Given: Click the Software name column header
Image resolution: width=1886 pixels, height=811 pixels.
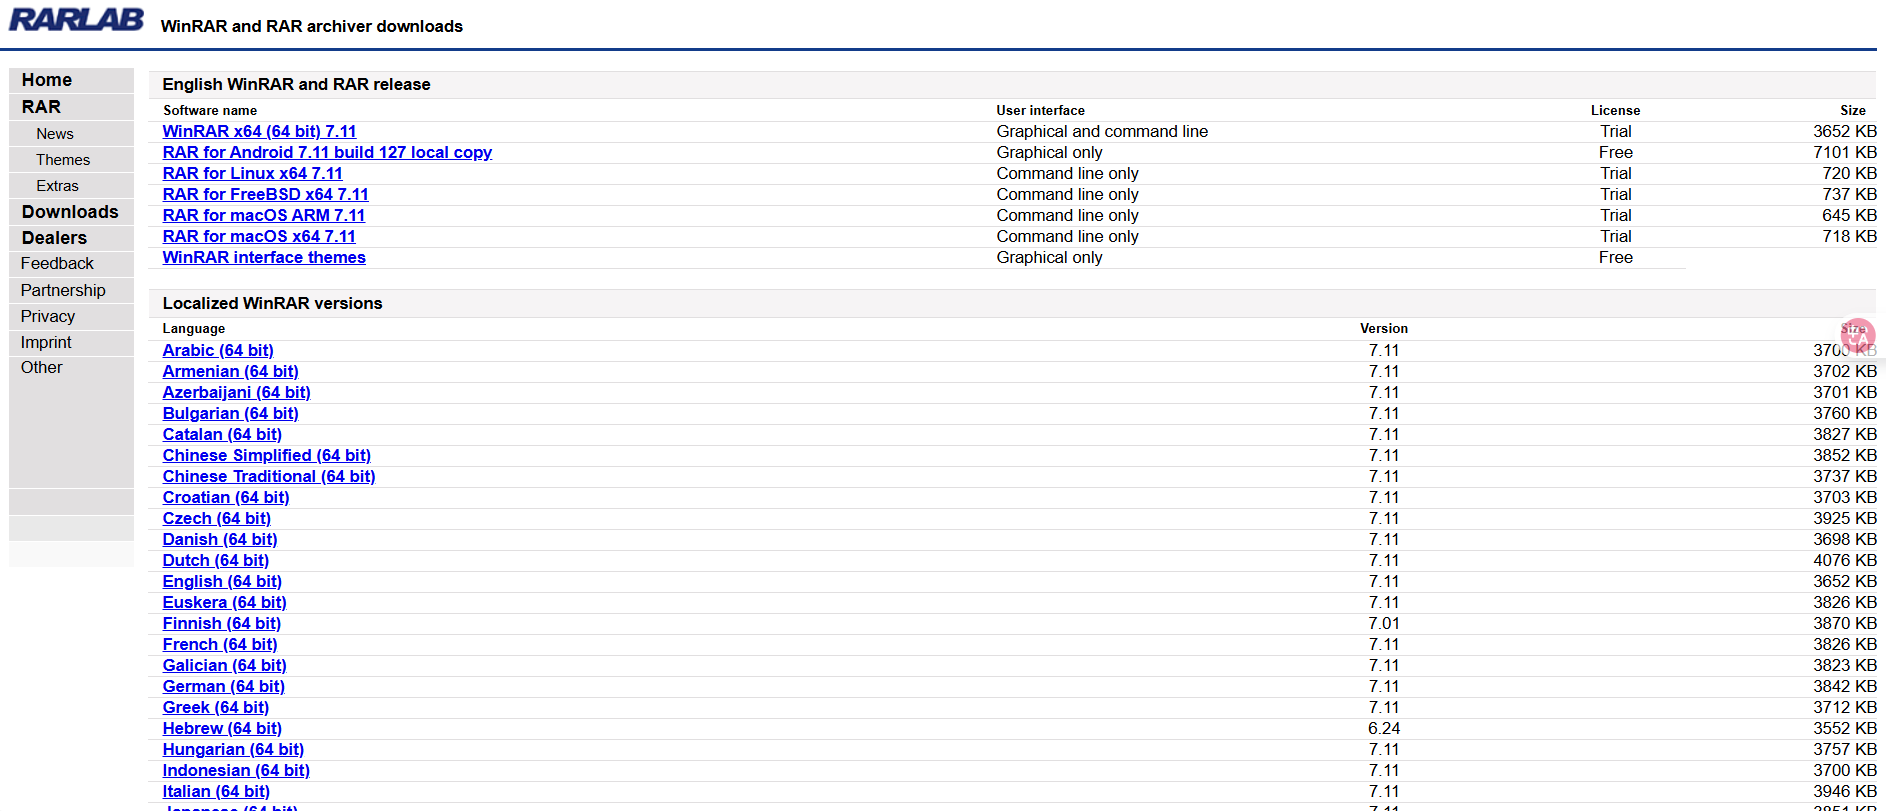Looking at the screenshot, I should [x=210, y=111].
